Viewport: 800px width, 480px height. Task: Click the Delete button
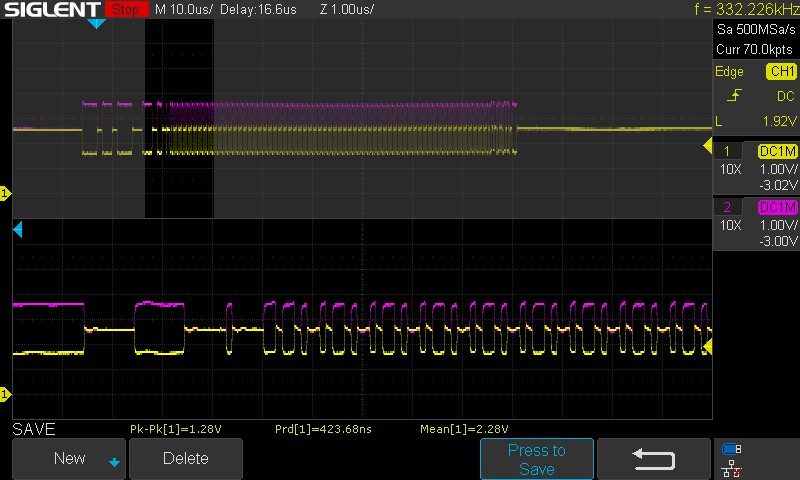click(x=186, y=459)
